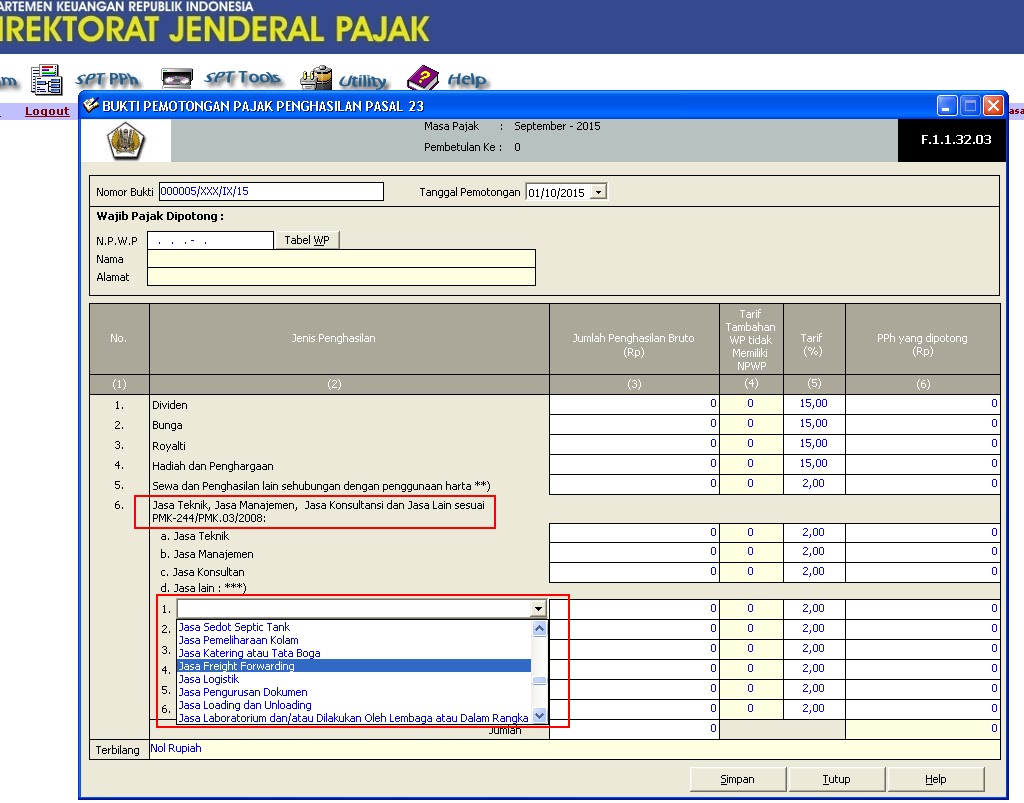Viewport: 1024px width, 803px height.
Task: Click Hadiah dan Penghargaan bruto cell
Action: click(634, 464)
